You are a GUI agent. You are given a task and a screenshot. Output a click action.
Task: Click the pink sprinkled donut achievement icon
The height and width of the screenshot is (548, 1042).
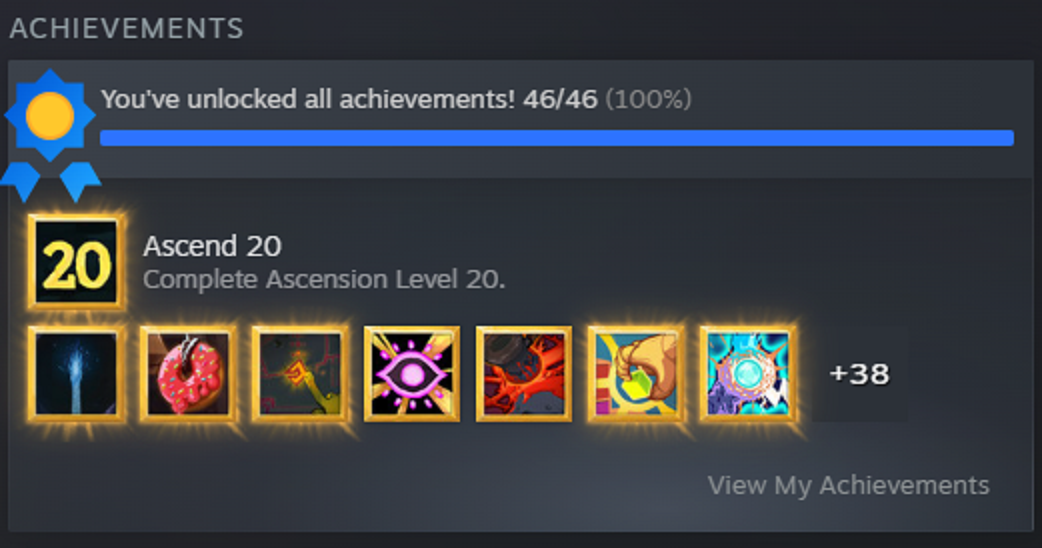click(x=188, y=373)
